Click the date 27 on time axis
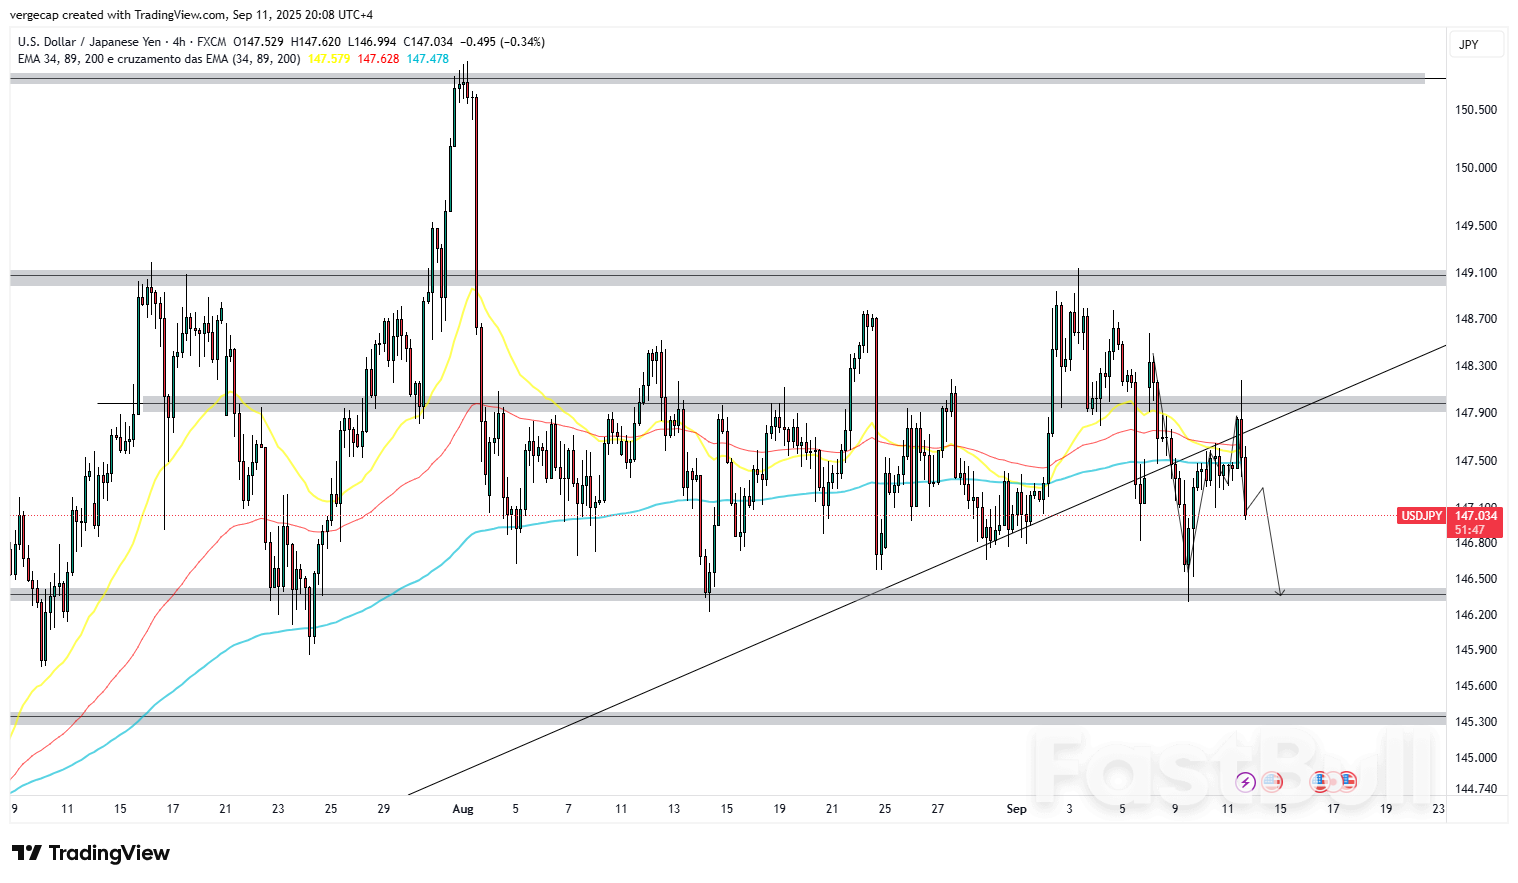This screenshot has width=1518, height=883. [937, 809]
